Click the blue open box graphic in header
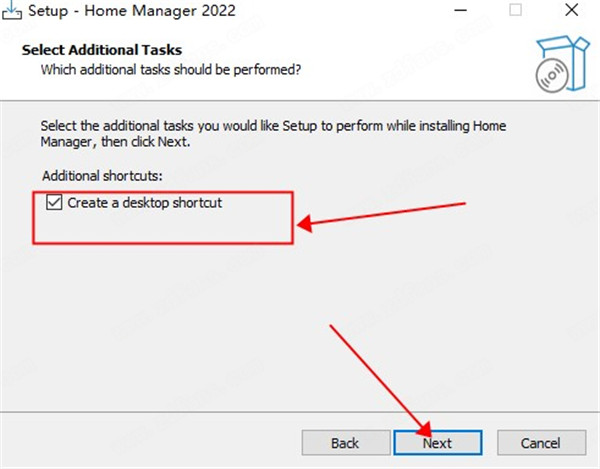The image size is (600, 469). [x=567, y=62]
